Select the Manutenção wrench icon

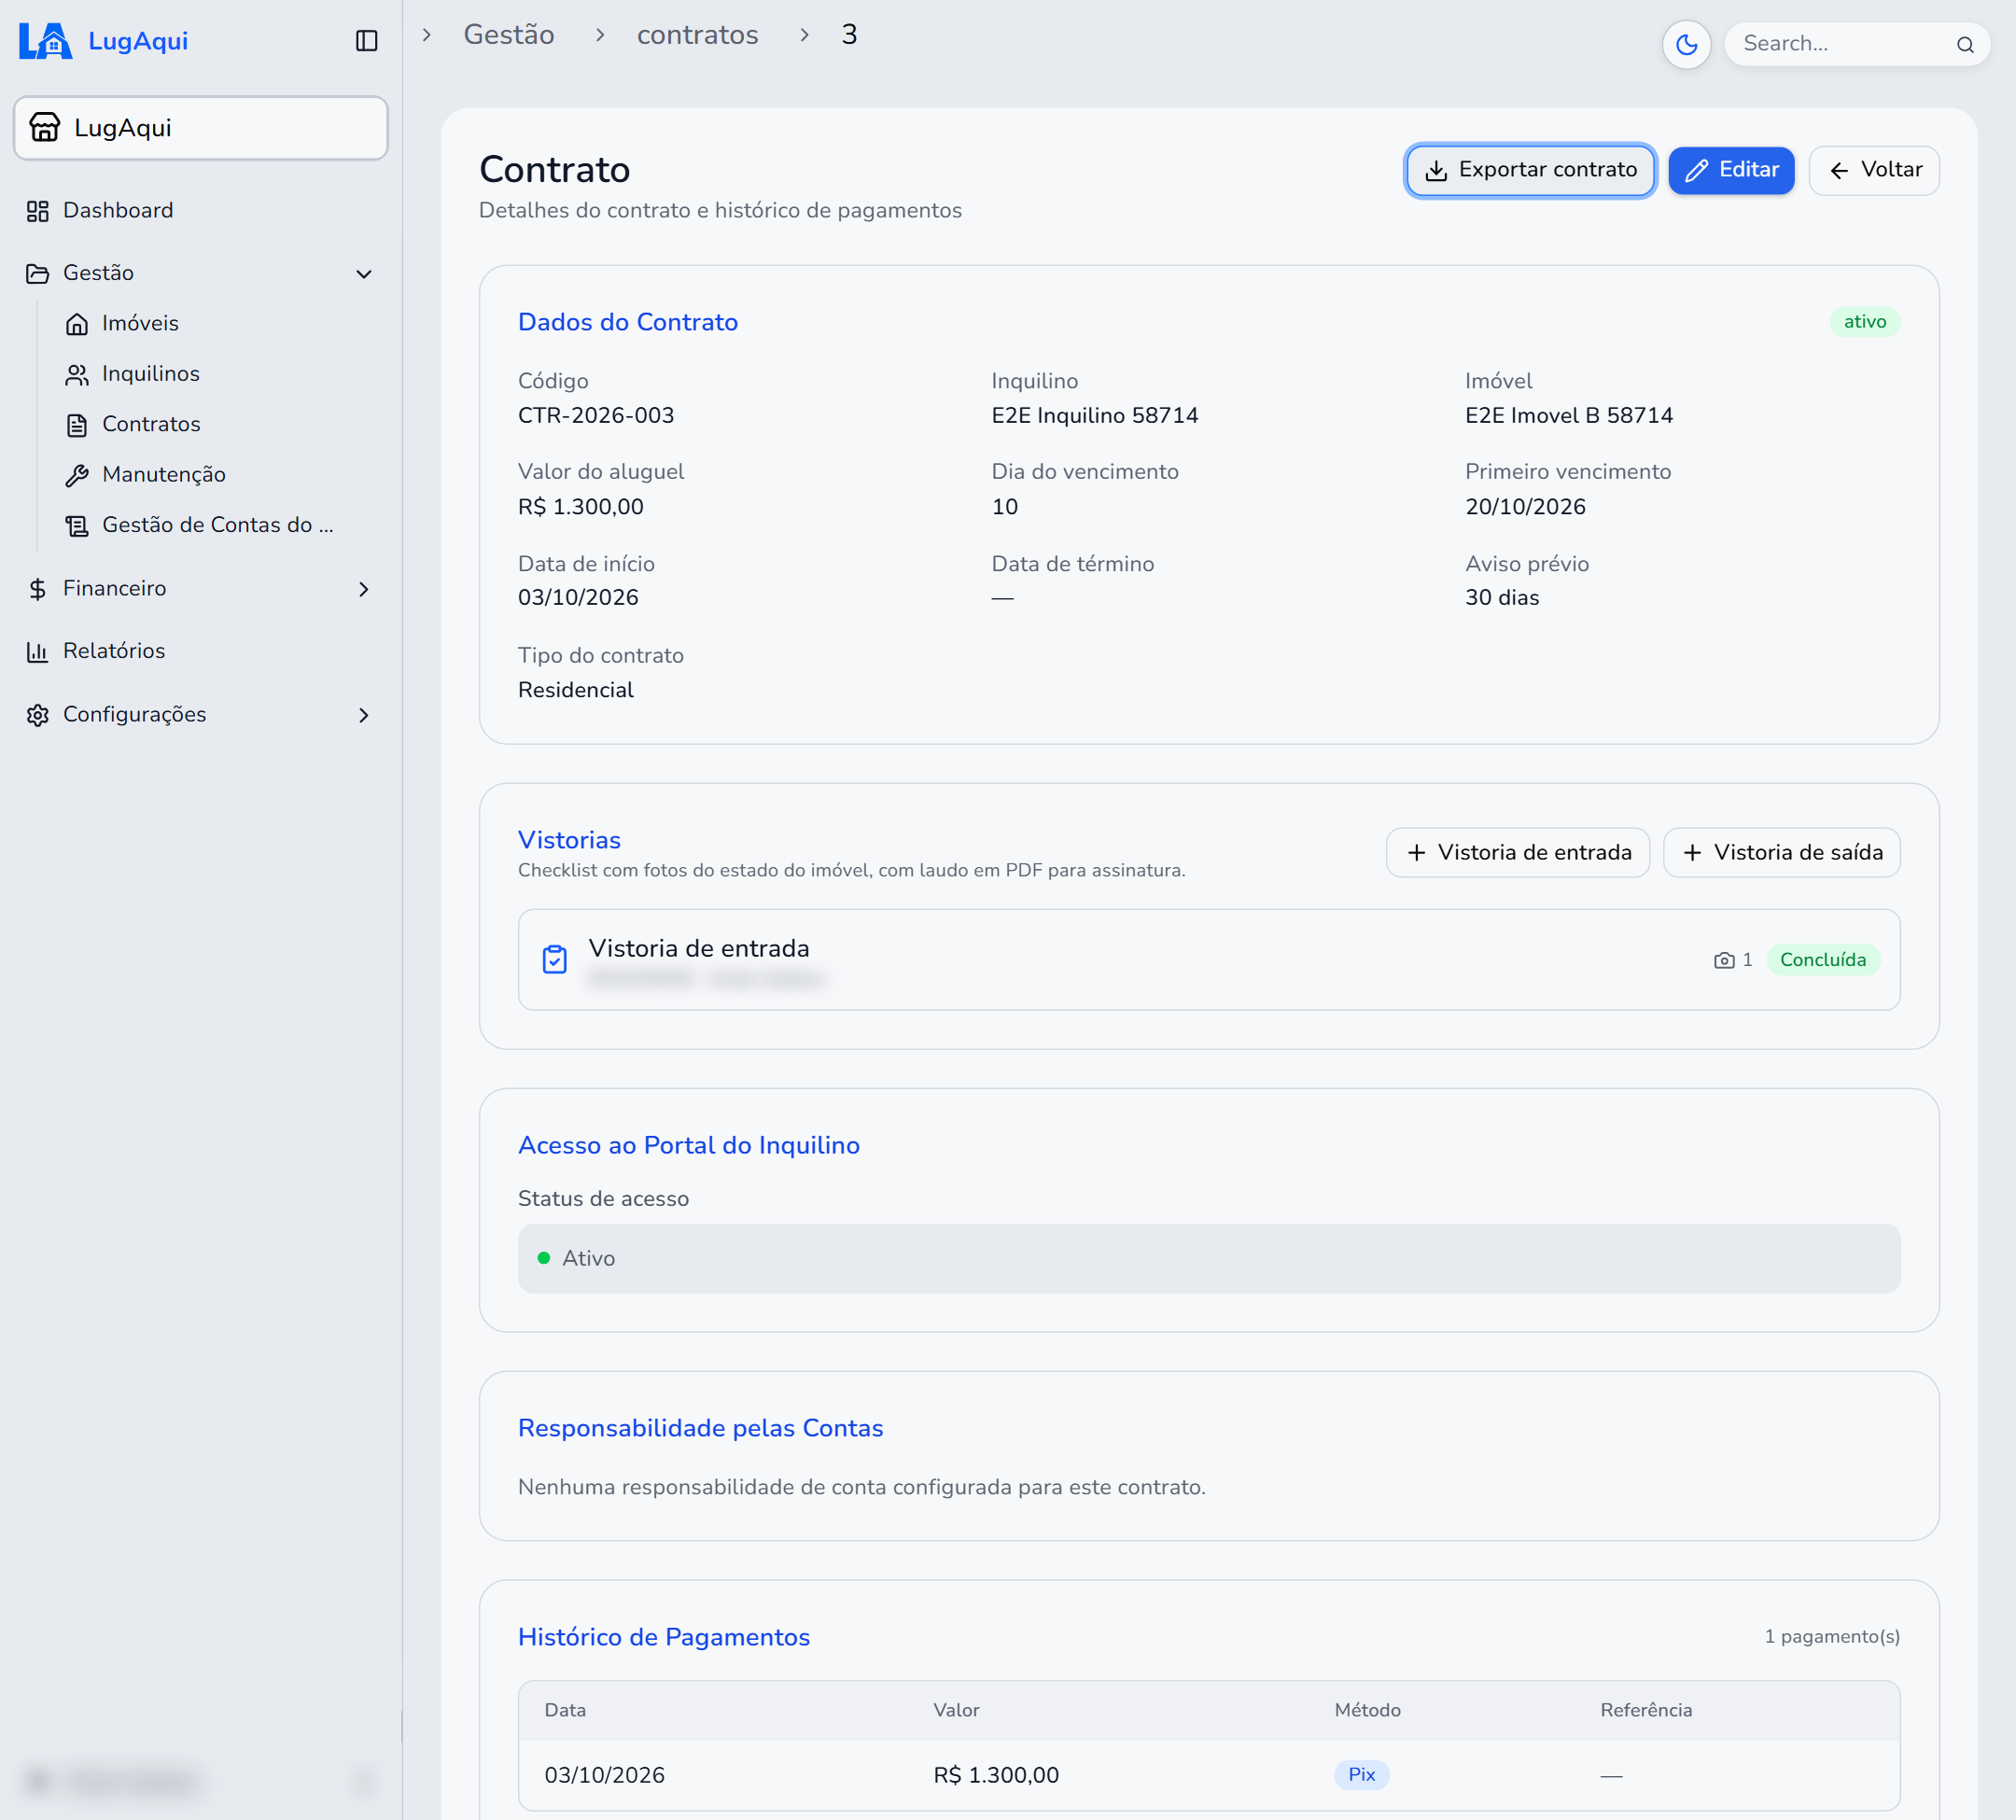coord(77,475)
